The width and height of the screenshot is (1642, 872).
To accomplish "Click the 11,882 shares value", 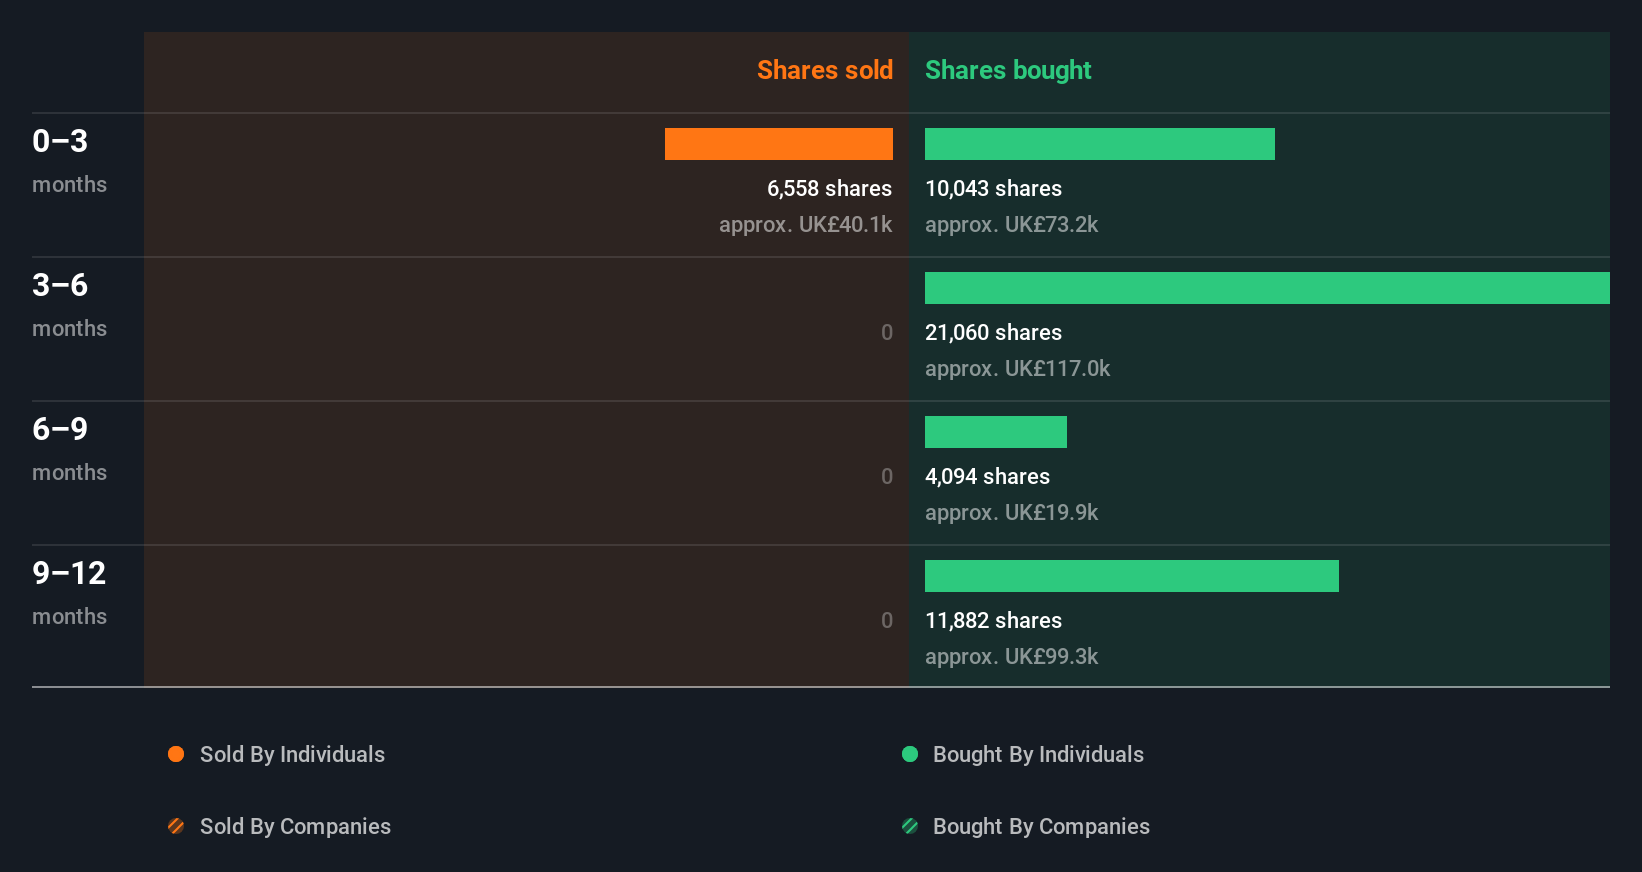I will pyautogui.click(x=993, y=620).
